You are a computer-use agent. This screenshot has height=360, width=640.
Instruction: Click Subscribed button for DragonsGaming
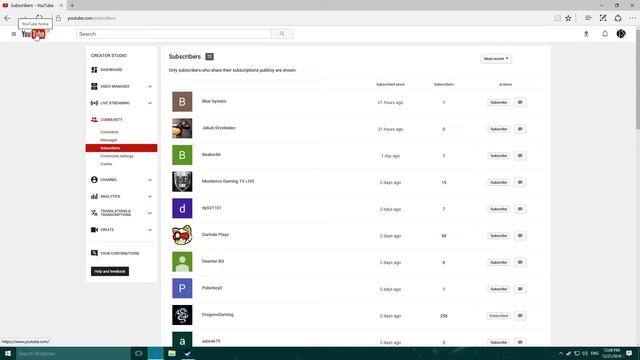[498, 316]
